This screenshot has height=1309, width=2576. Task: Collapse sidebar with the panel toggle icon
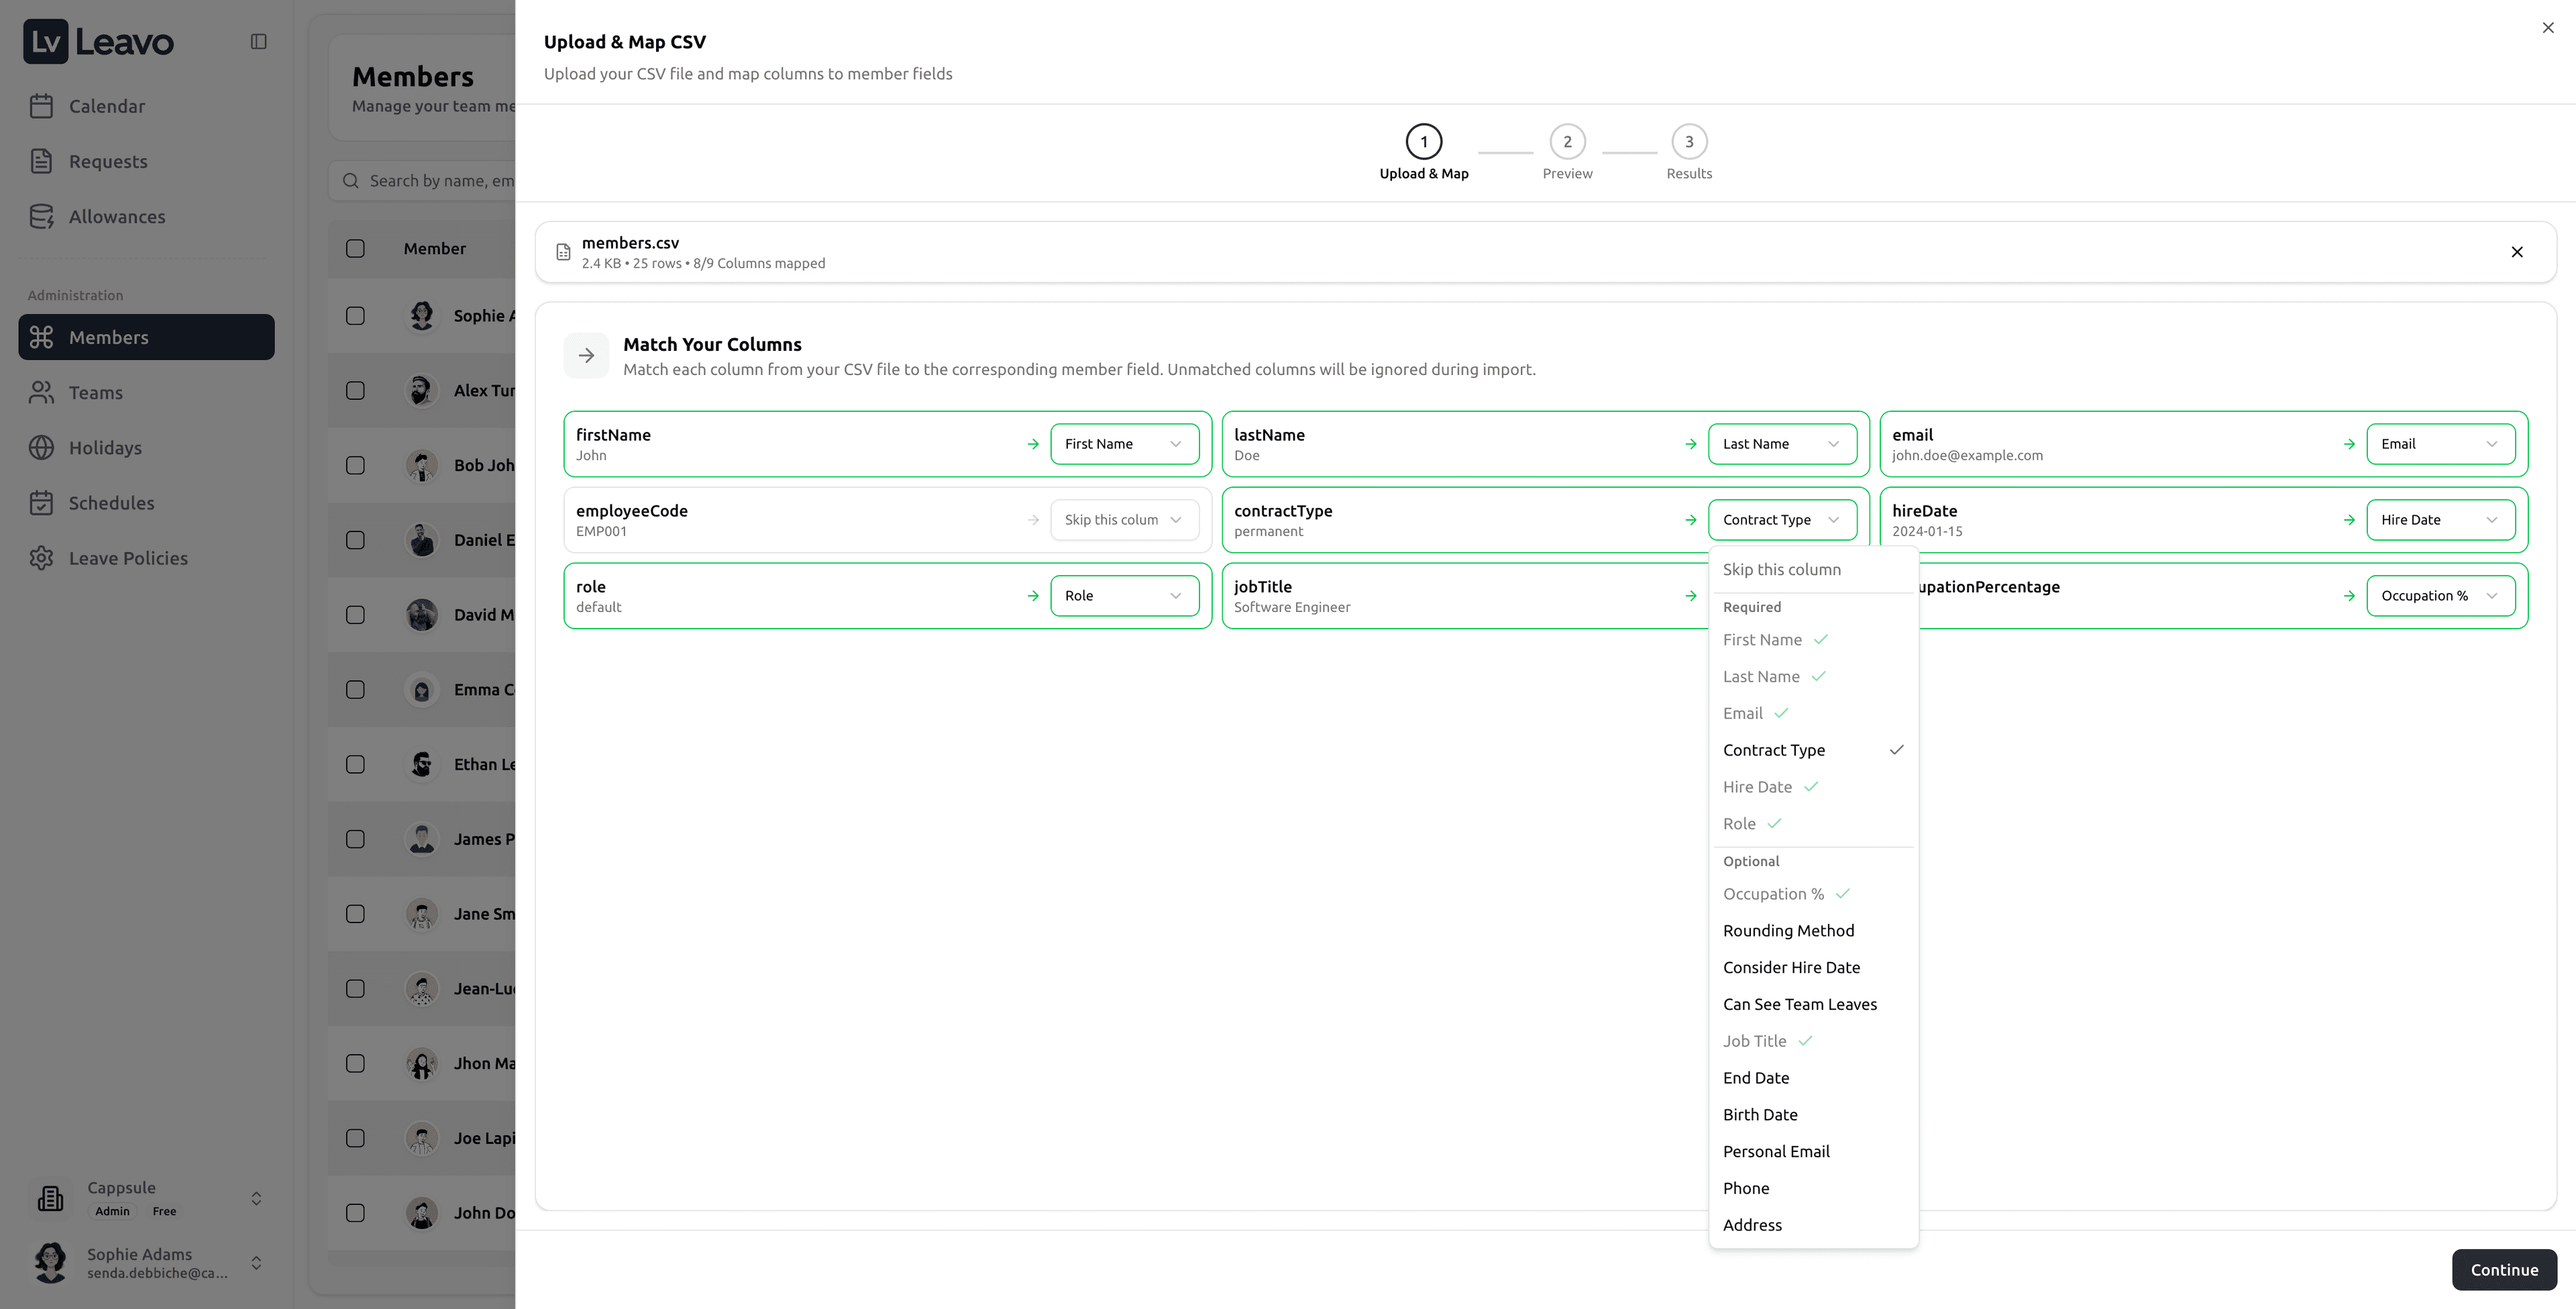pos(259,42)
